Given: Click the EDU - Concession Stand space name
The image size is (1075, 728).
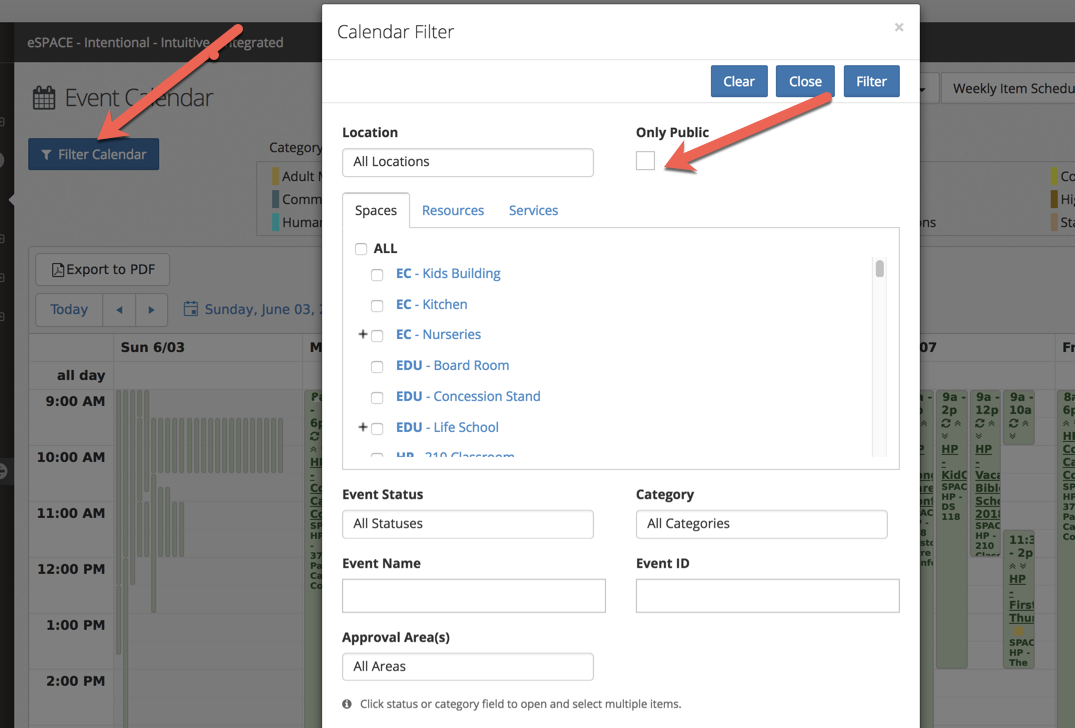Looking at the screenshot, I should click(x=468, y=396).
